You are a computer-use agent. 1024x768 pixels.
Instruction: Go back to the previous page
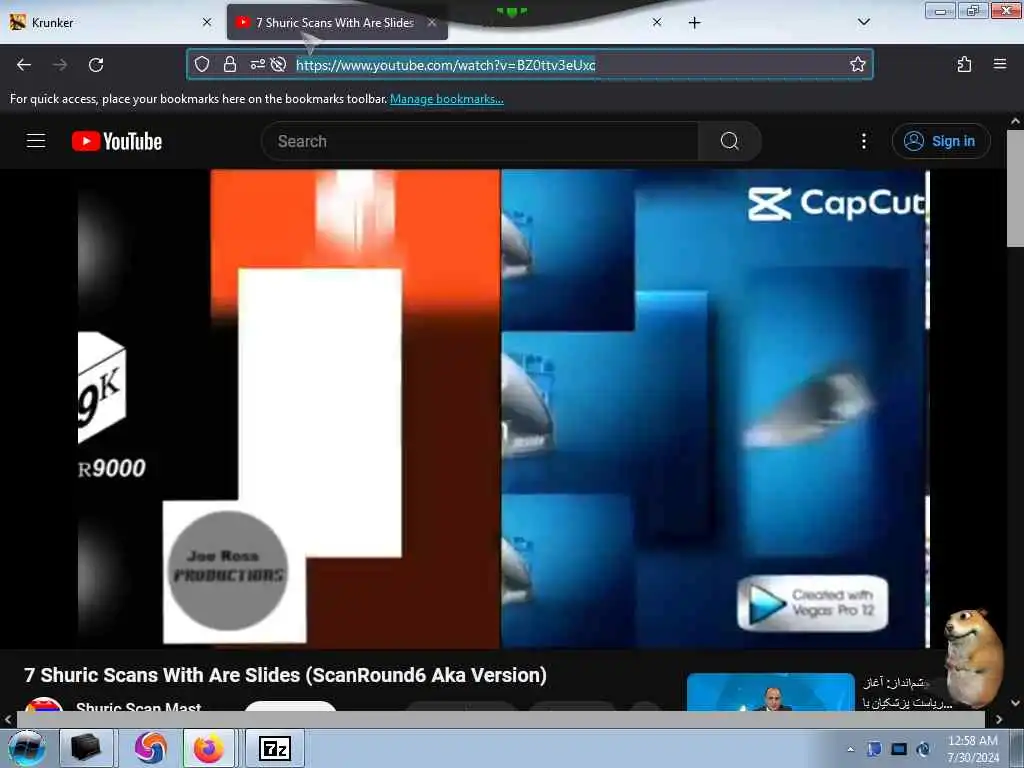(24, 65)
